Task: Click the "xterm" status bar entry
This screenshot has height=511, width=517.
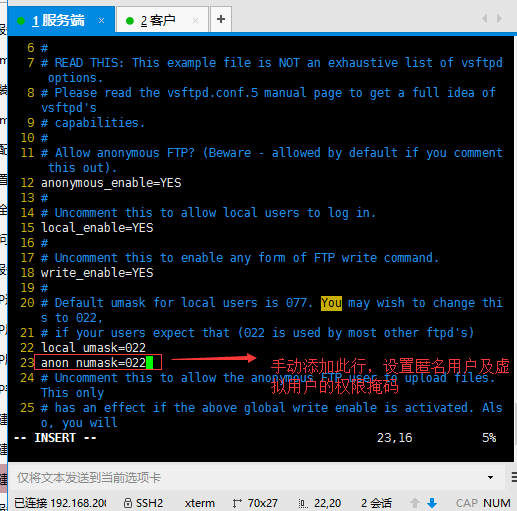Action: coord(200,503)
